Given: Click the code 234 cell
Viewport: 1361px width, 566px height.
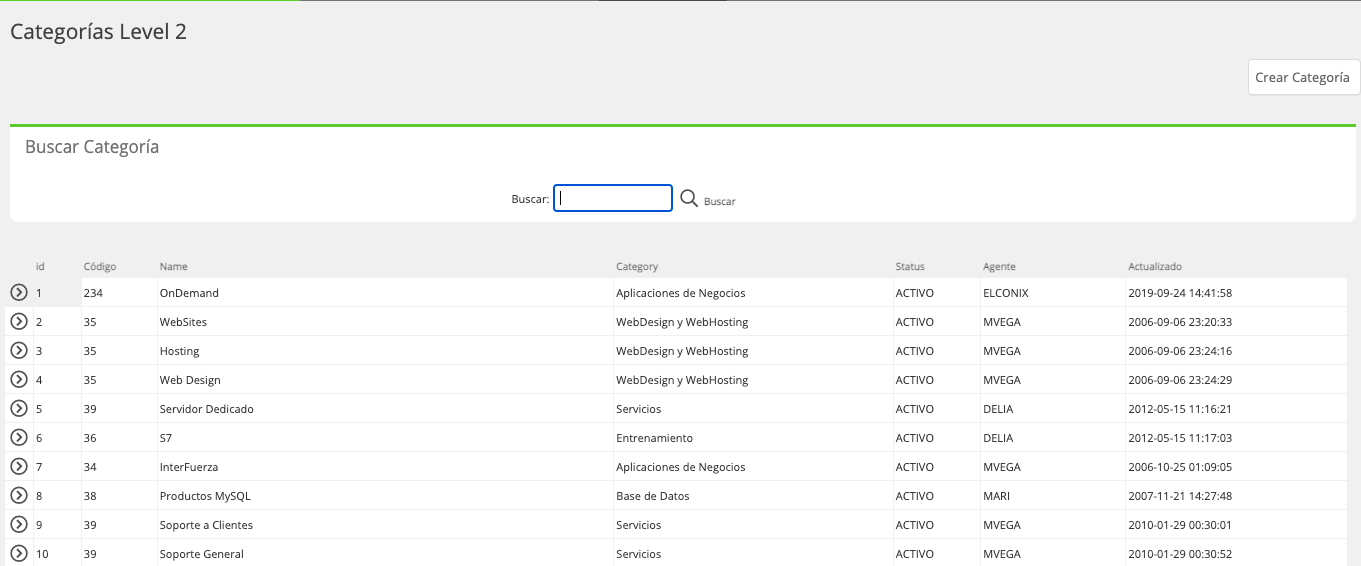Looking at the screenshot, I should point(119,293).
